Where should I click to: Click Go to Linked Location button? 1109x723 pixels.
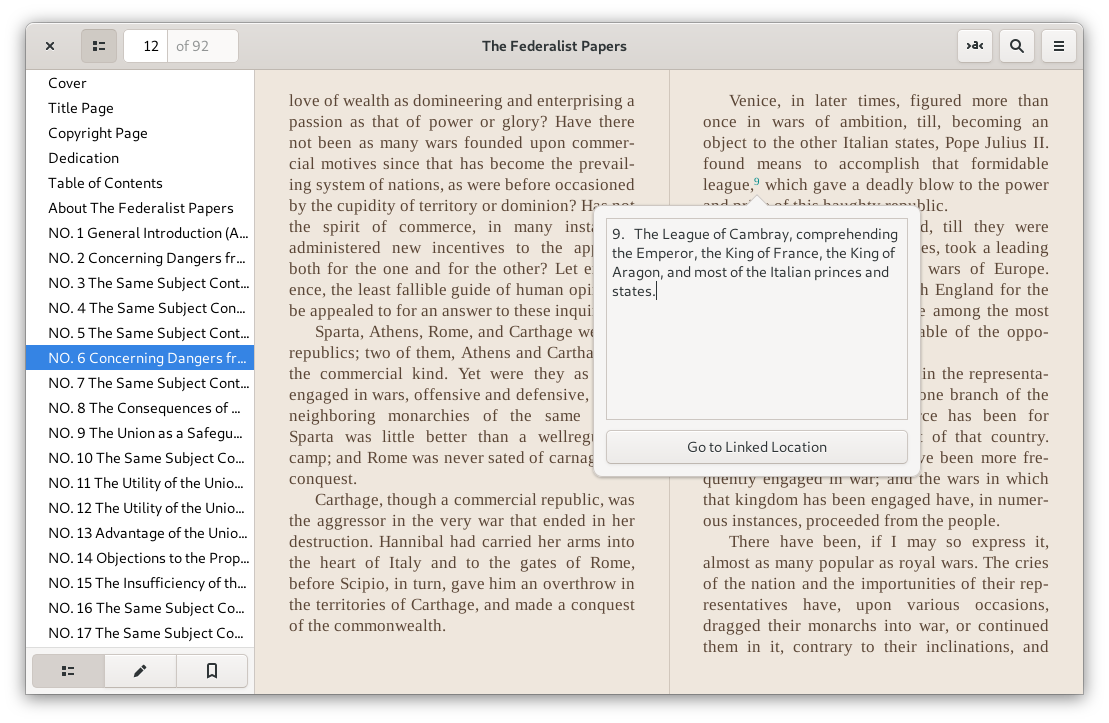tap(756, 447)
